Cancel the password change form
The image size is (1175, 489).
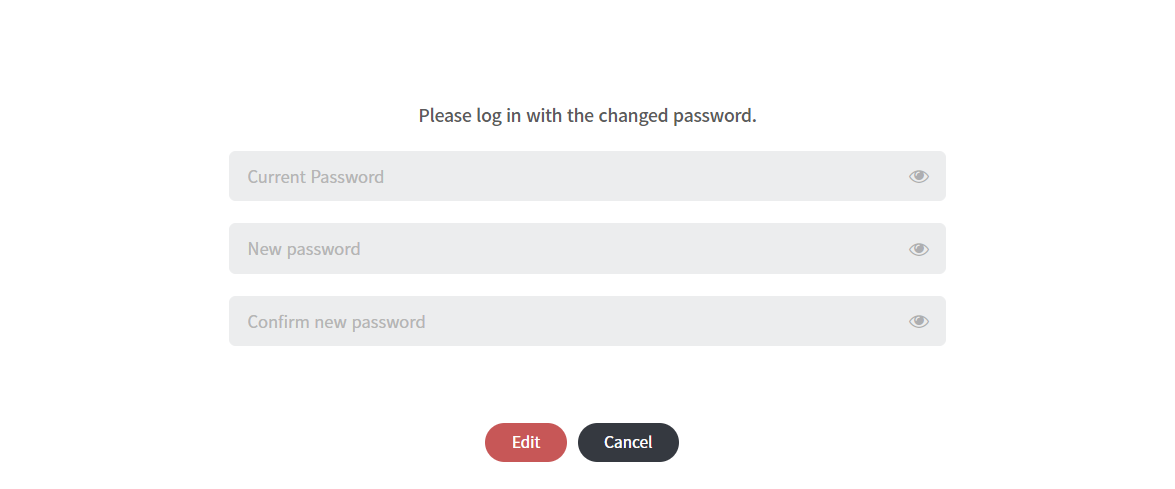[628, 442]
